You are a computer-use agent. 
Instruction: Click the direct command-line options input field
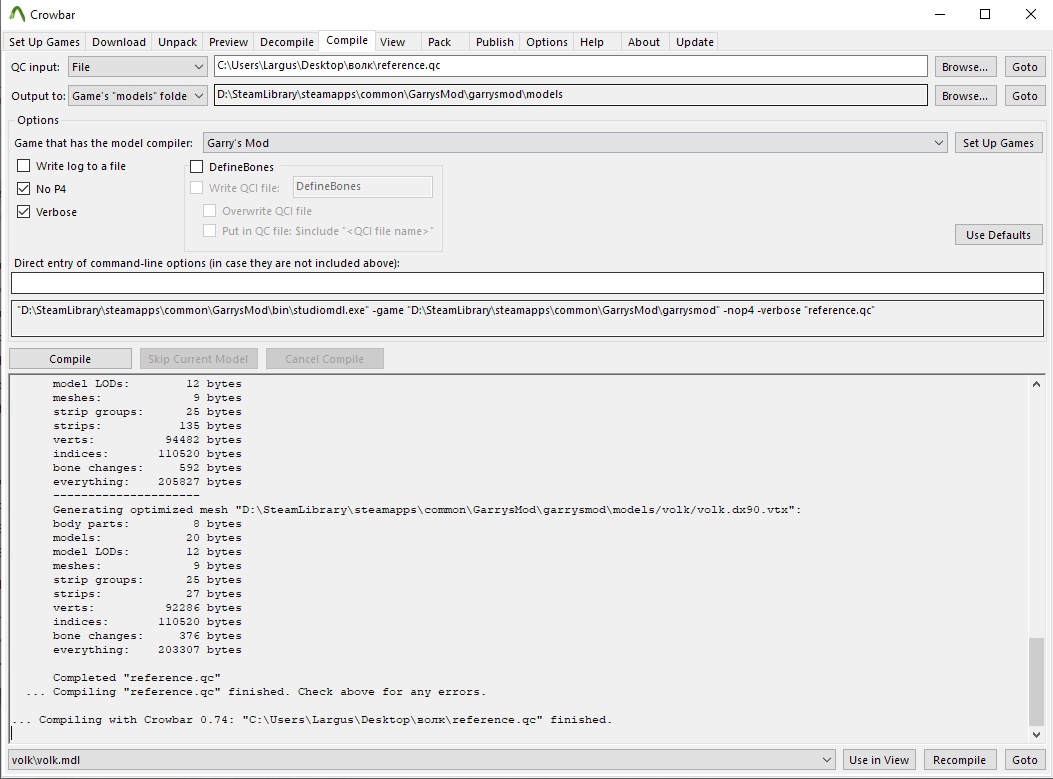coord(527,283)
